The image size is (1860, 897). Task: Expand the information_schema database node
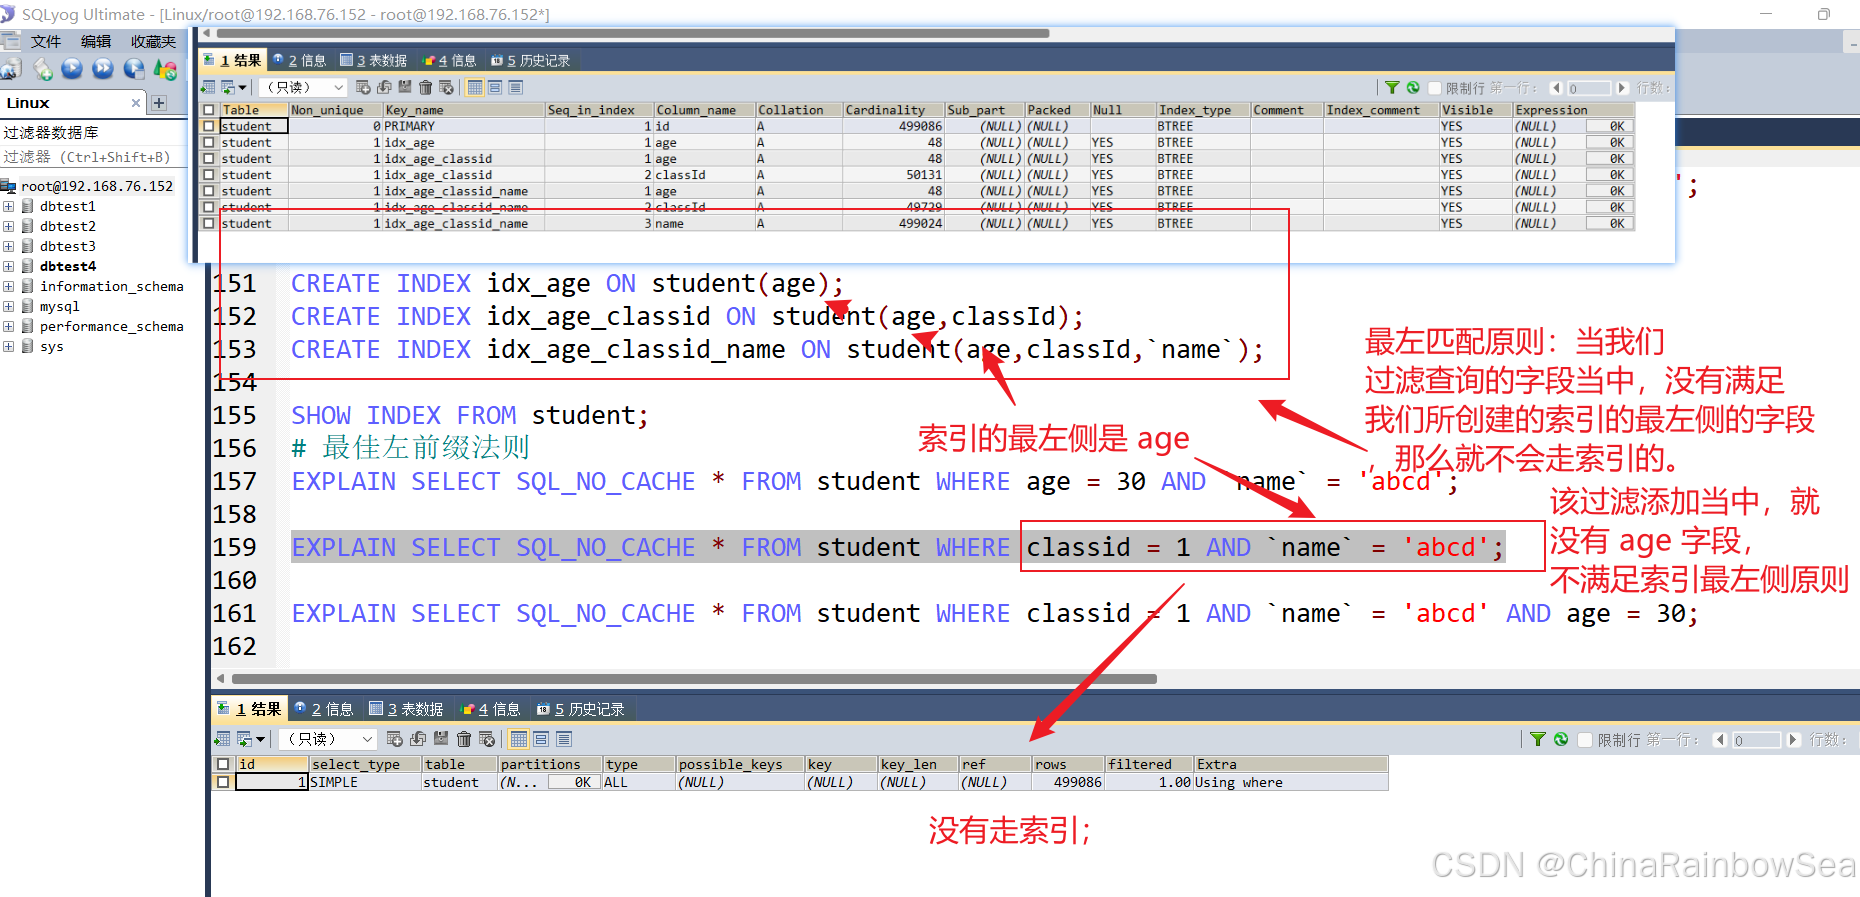click(8, 286)
